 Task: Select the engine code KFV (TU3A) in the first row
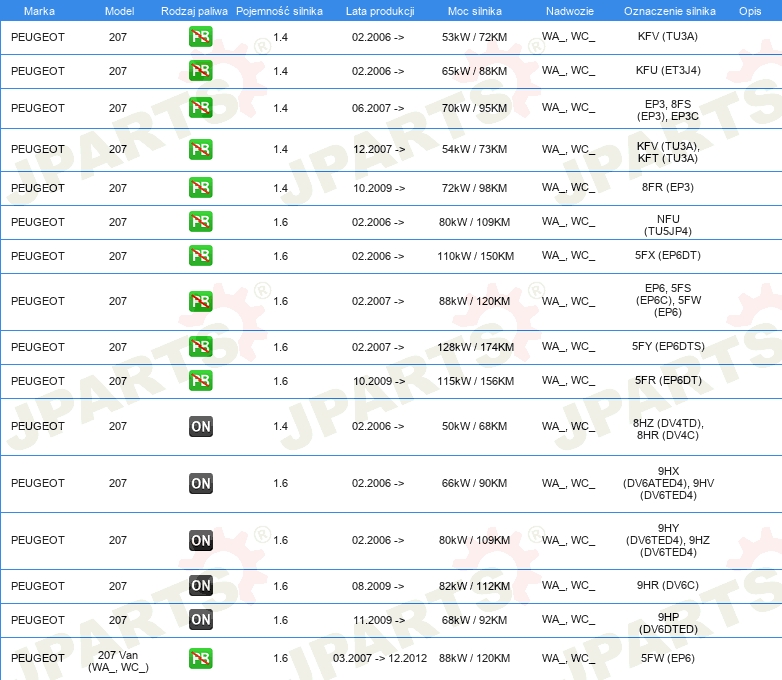668,36
